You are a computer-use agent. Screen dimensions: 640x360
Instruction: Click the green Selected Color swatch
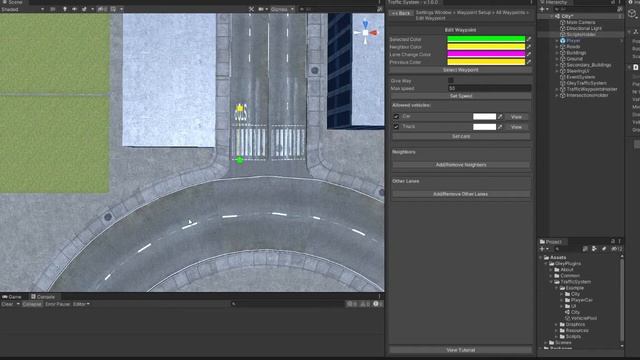tap(486, 39)
